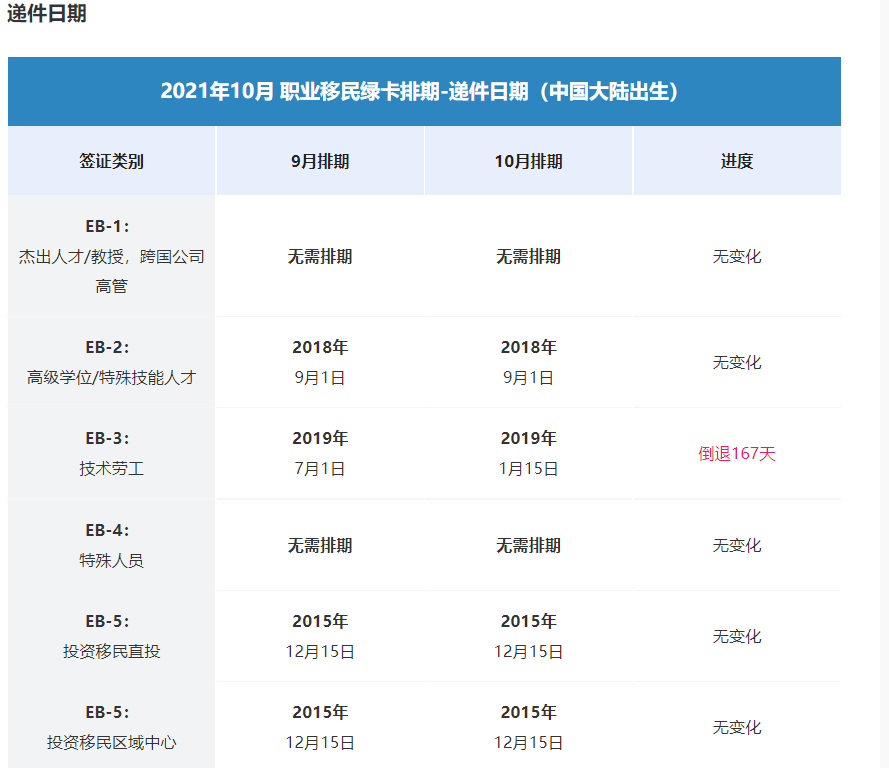Click EB-2 September date 2018年 9月1日

tap(320, 362)
